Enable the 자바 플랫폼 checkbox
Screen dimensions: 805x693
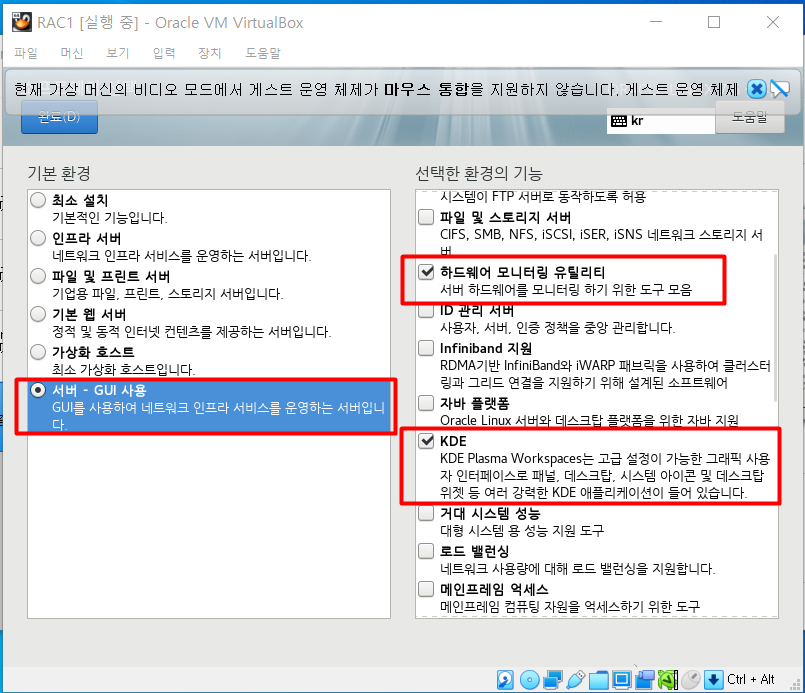click(426, 403)
